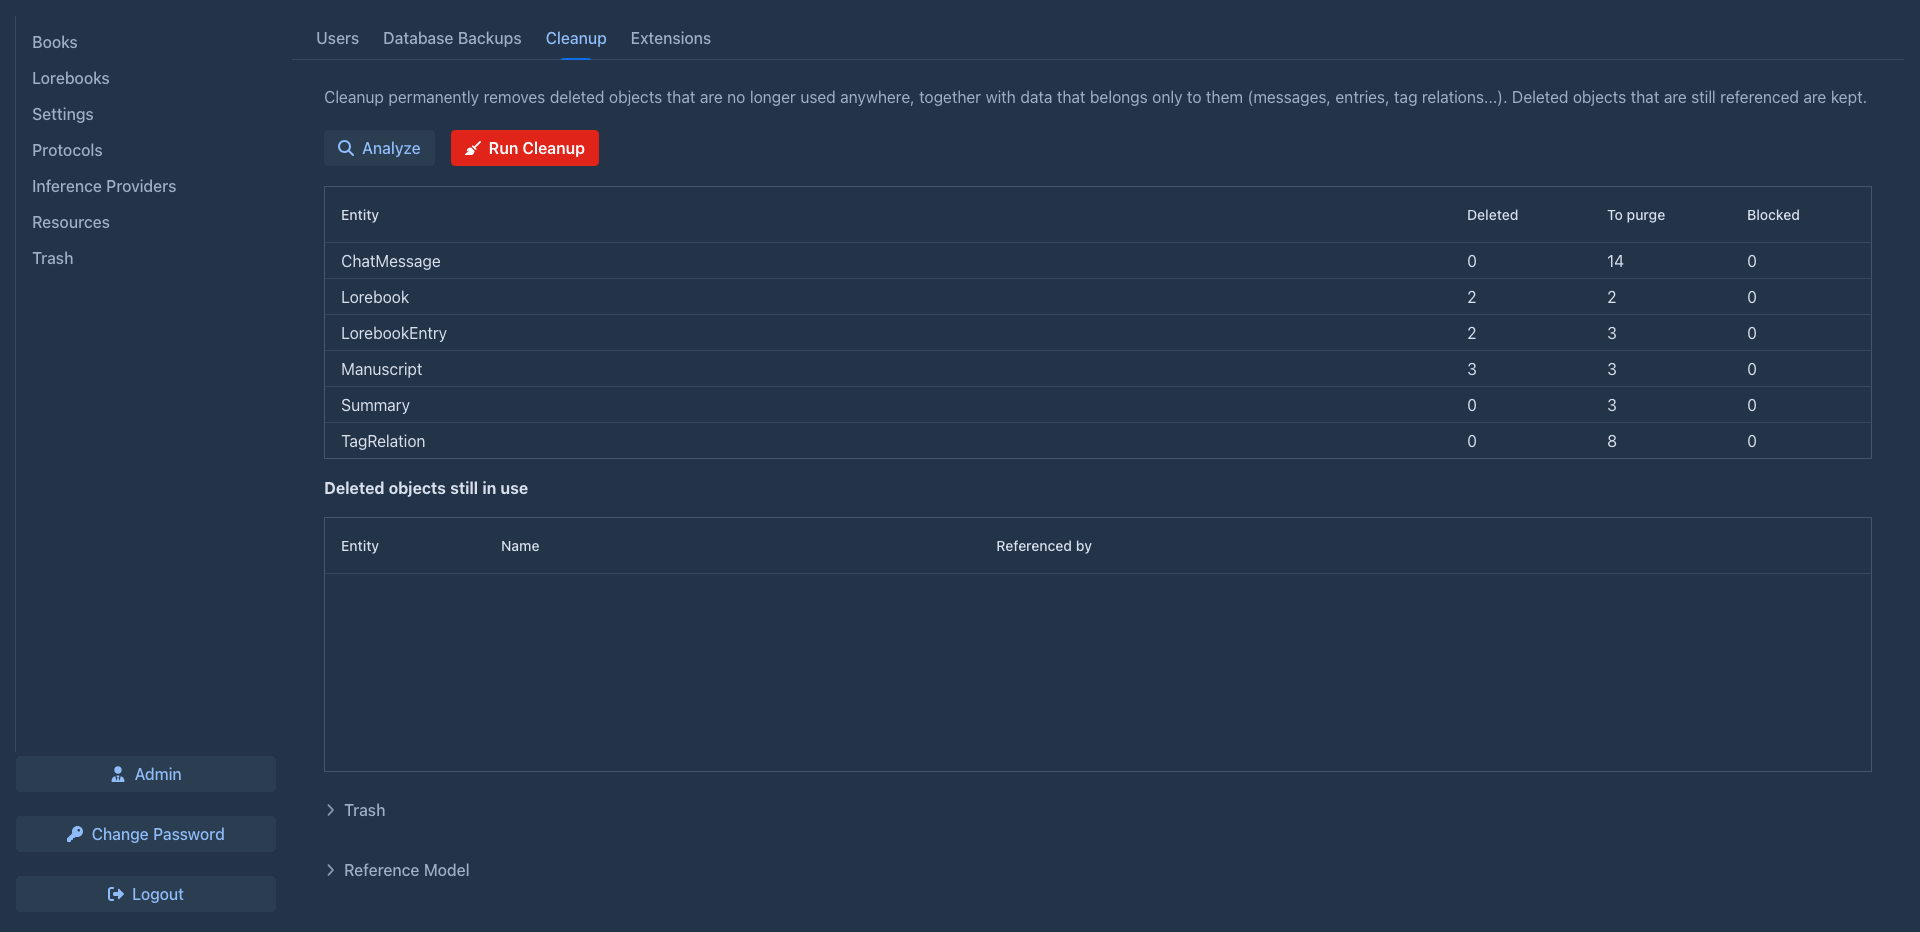Click the Change Password button label
Image resolution: width=1920 pixels, height=932 pixels.
158,834
